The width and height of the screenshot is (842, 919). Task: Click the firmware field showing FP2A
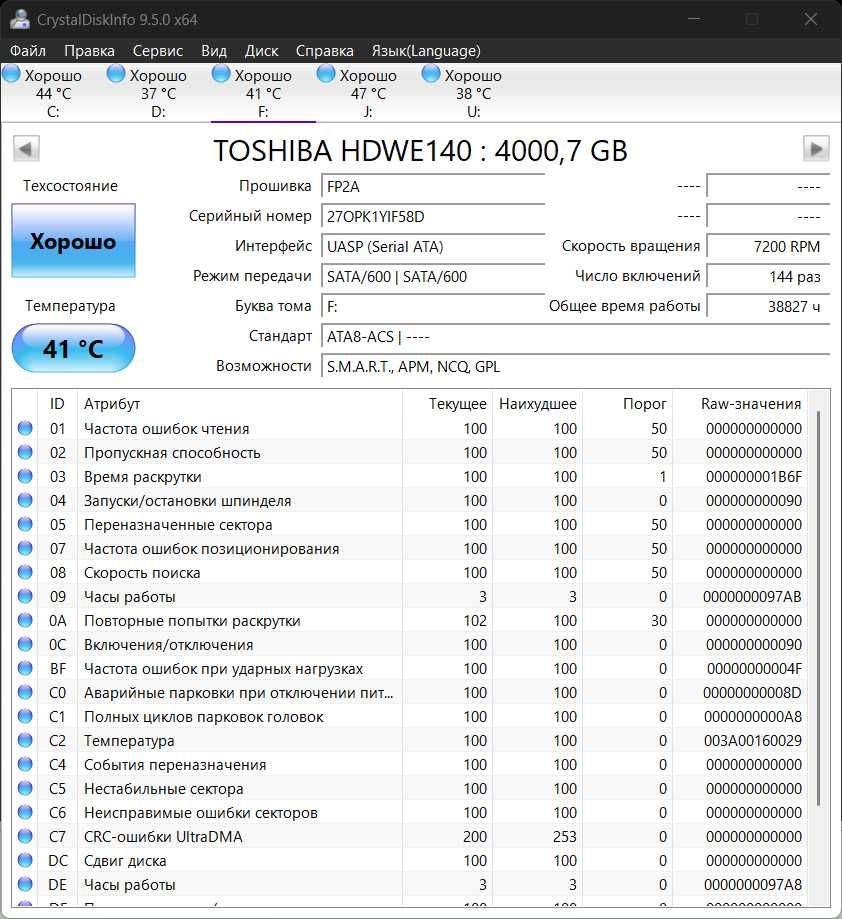[433, 186]
